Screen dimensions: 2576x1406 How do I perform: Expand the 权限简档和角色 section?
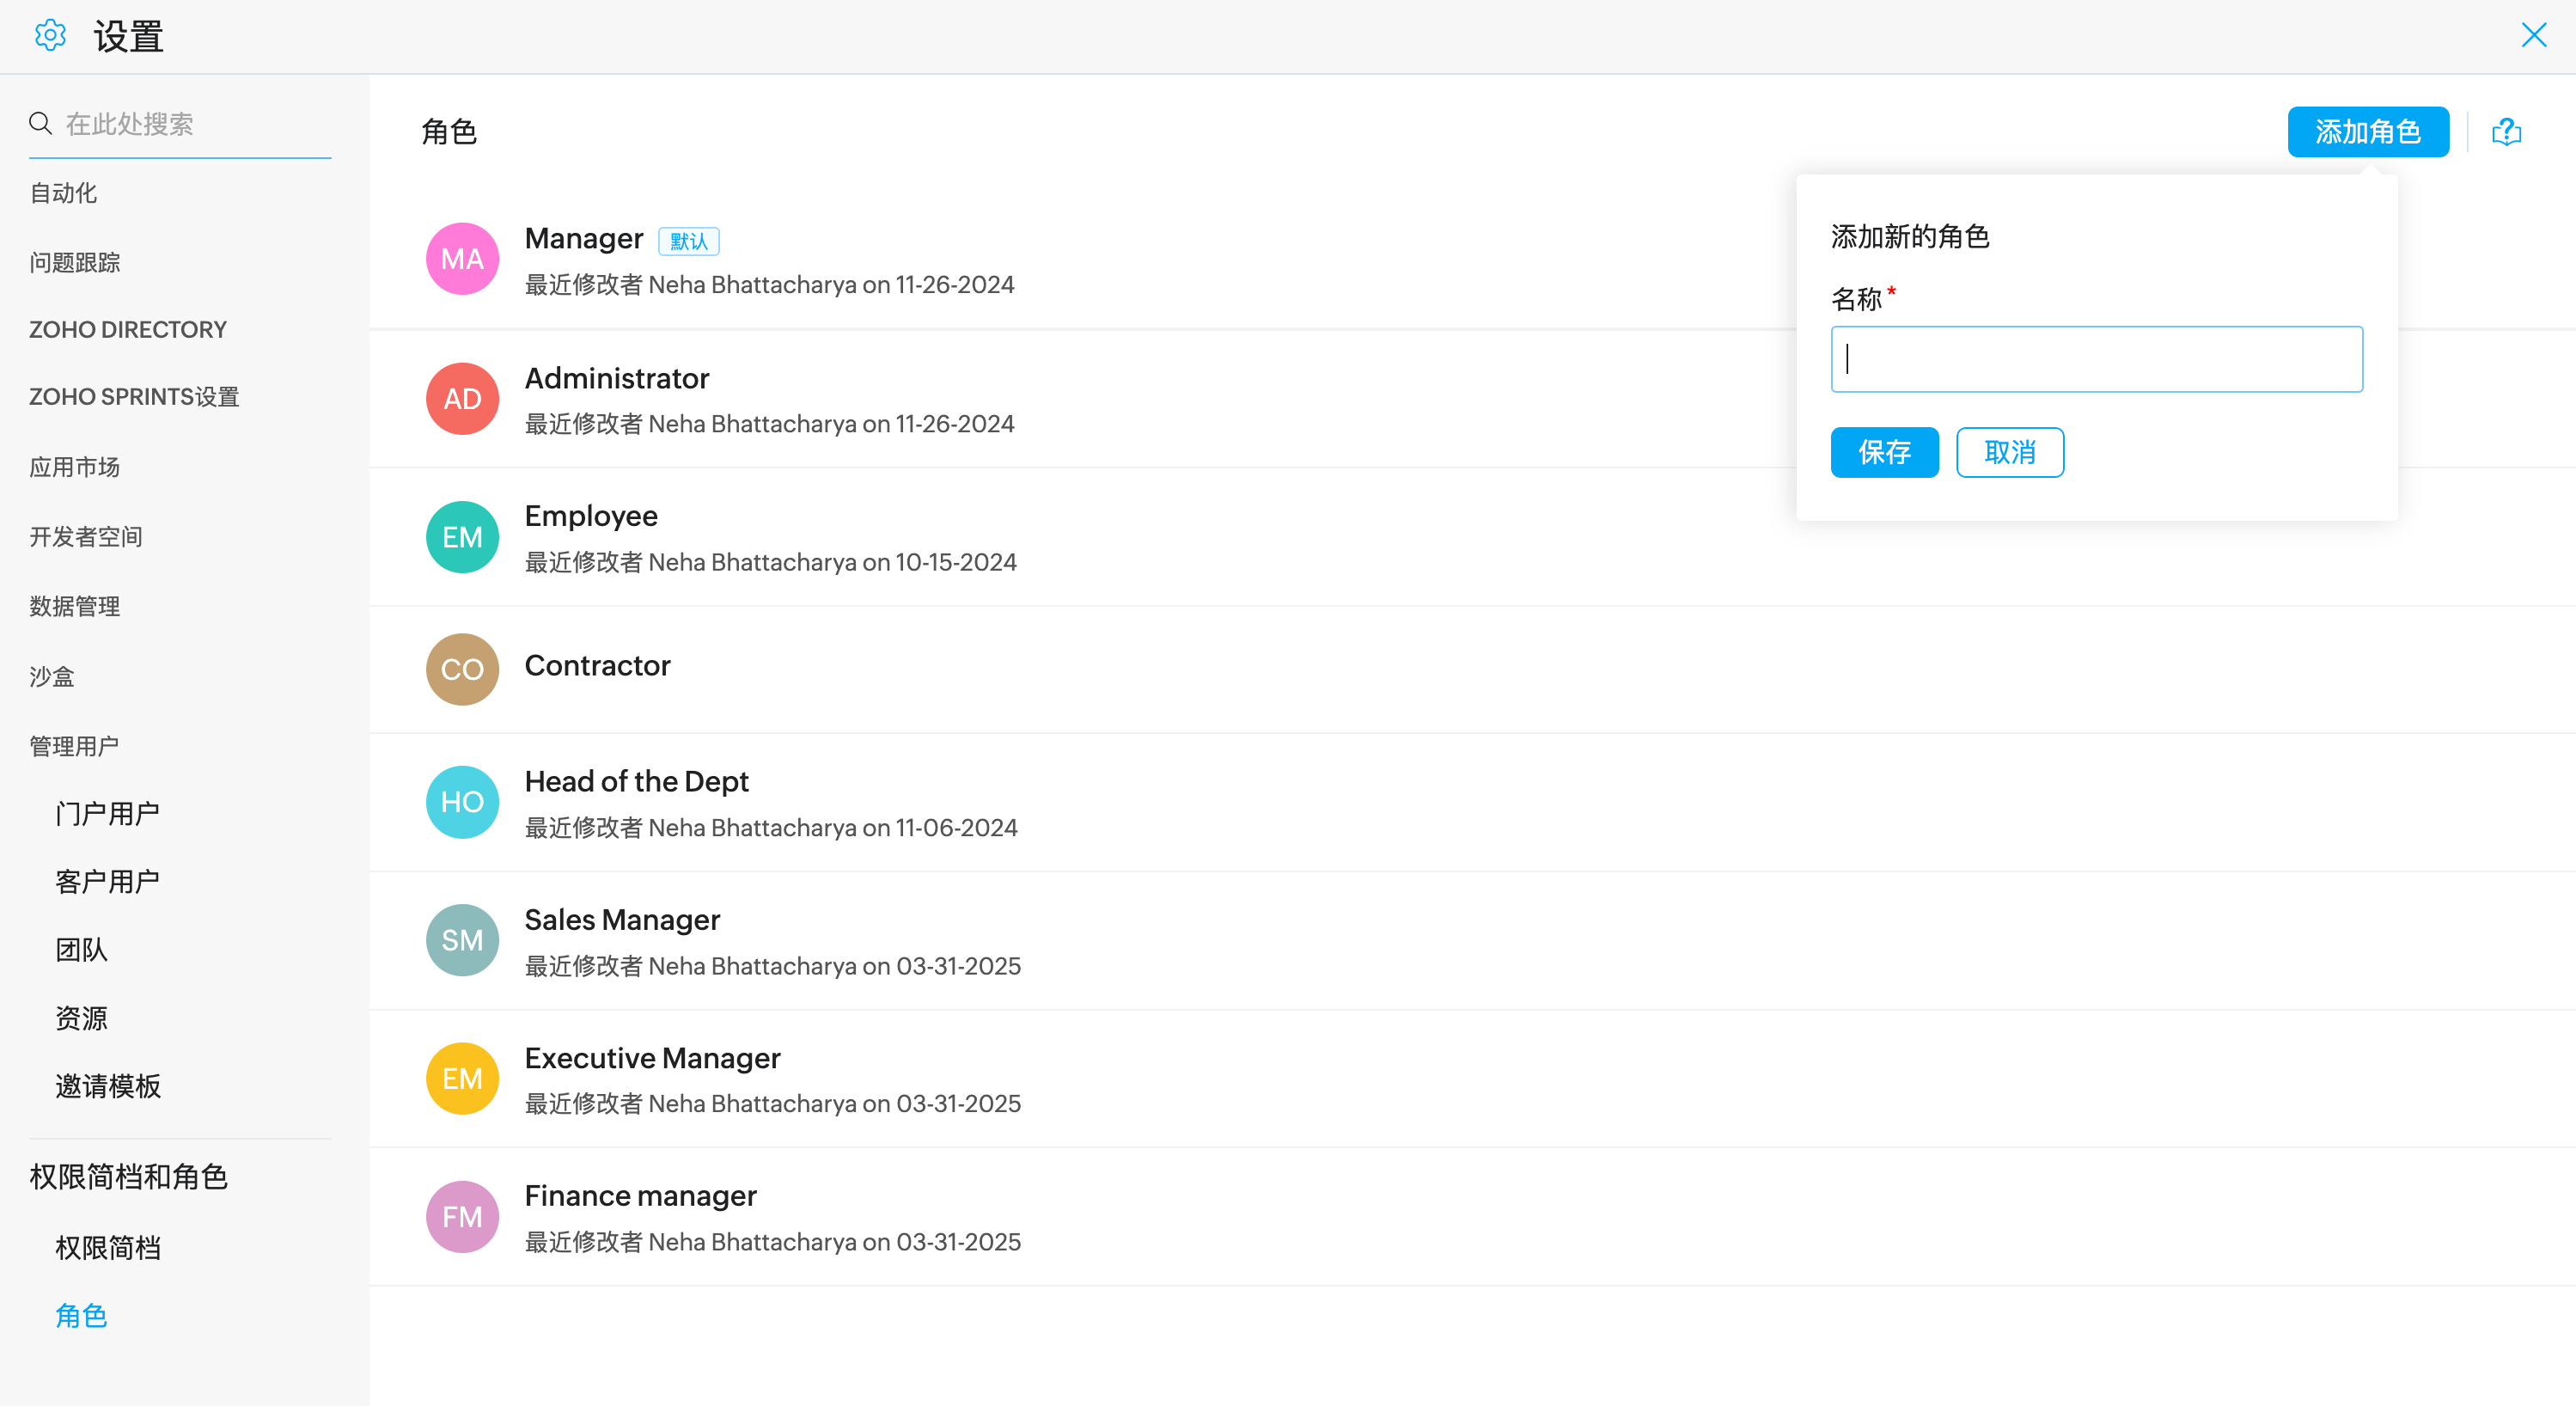[x=128, y=1177]
